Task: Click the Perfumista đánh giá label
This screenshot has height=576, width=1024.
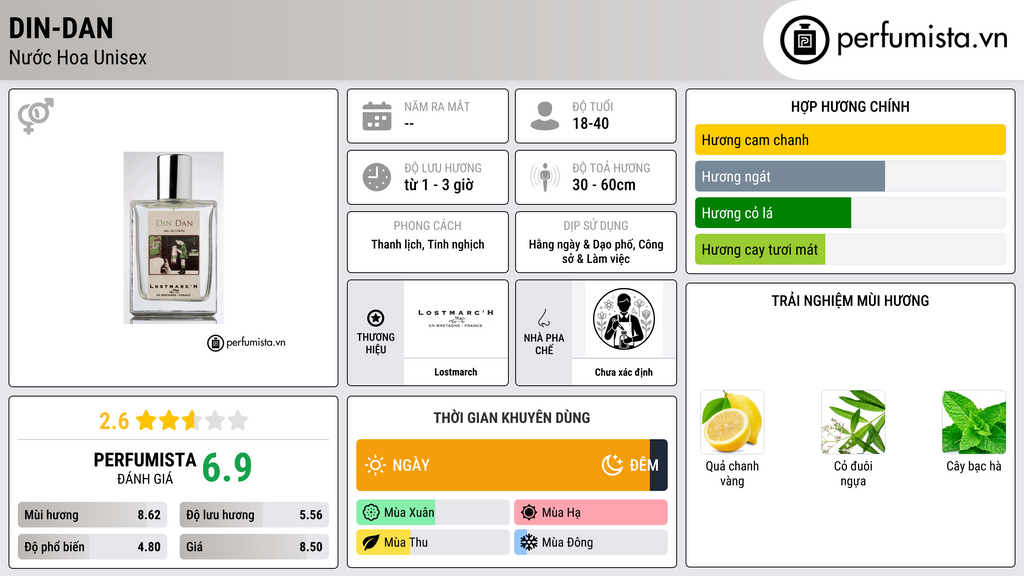Action: click(x=145, y=469)
